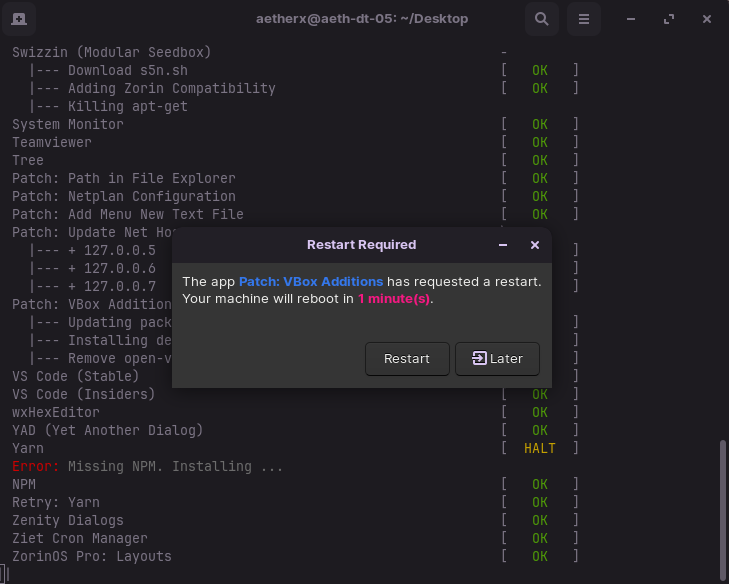Click the "Swizzin (Modular Seedbox)" line
The width and height of the screenshot is (729, 584).
tap(112, 52)
